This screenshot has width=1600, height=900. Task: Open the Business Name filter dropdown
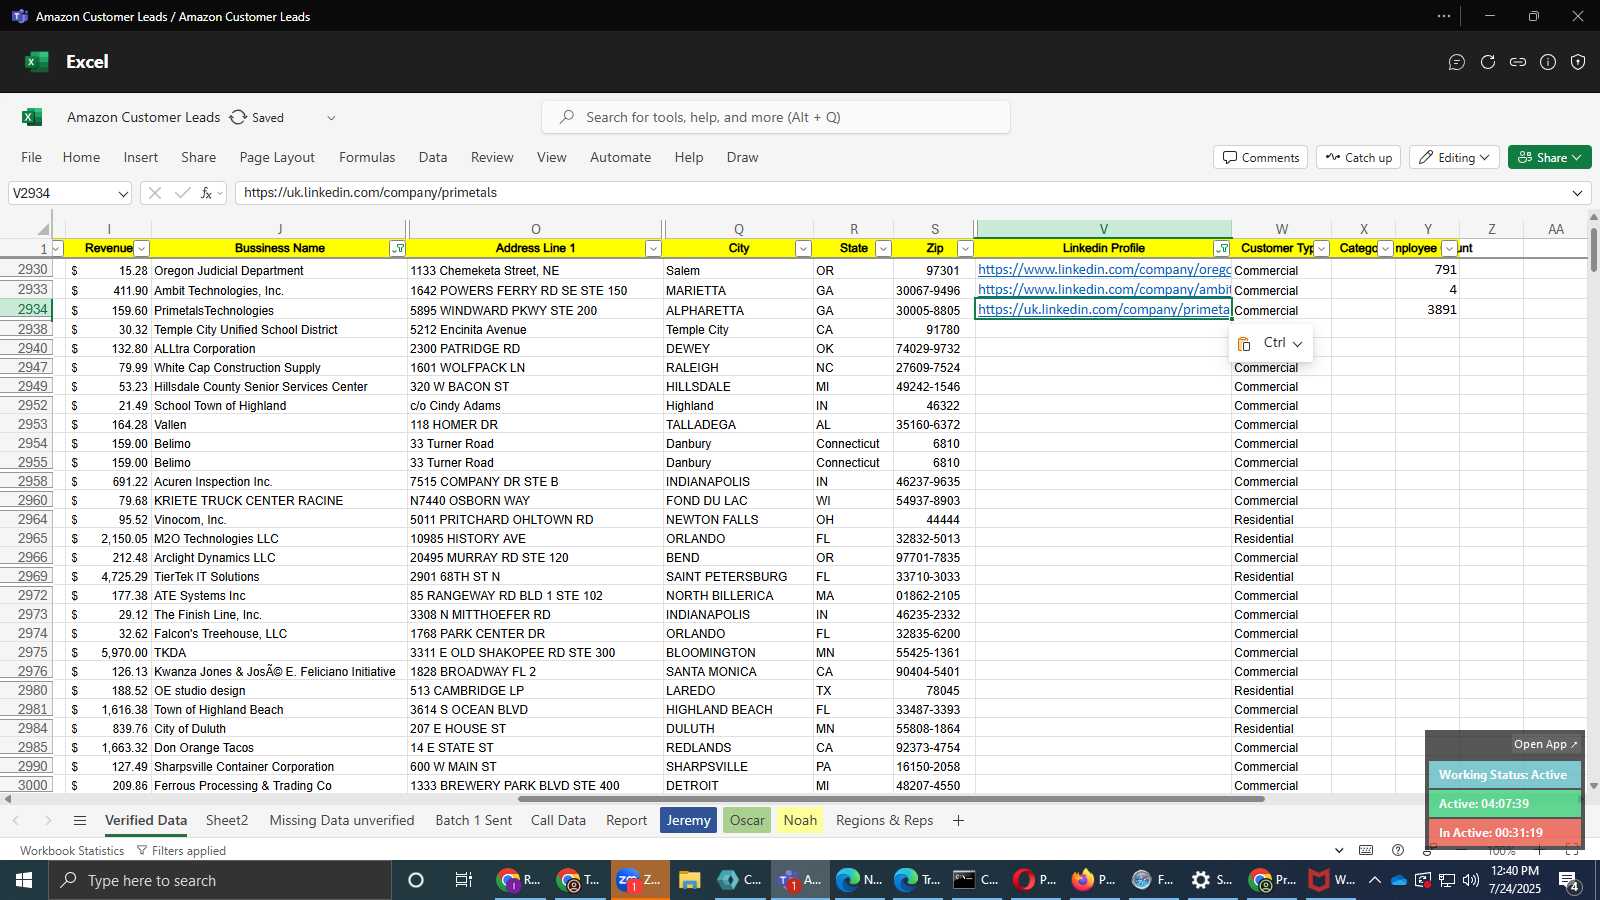coord(398,249)
